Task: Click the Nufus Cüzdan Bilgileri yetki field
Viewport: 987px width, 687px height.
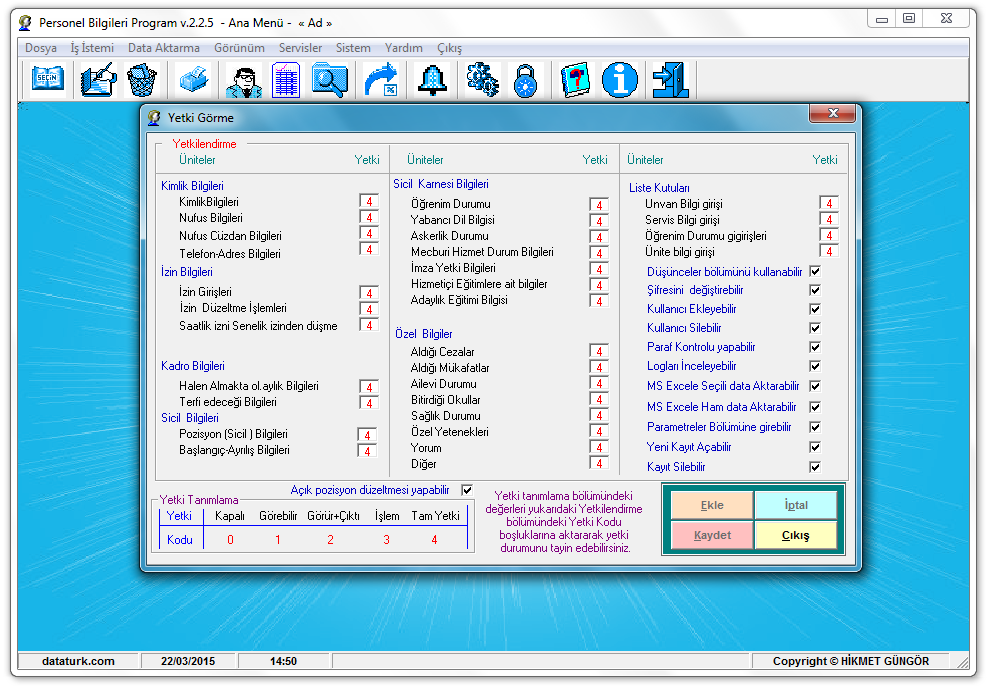Action: [369, 234]
